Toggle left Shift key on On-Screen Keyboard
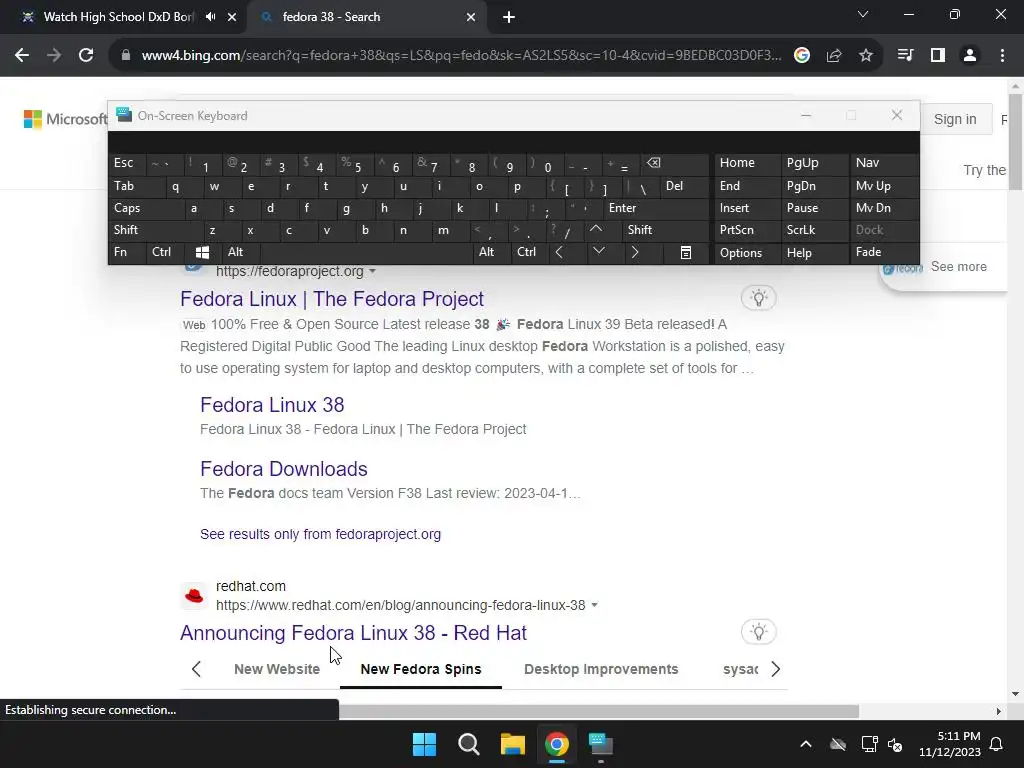The width and height of the screenshot is (1024, 768). (155, 229)
